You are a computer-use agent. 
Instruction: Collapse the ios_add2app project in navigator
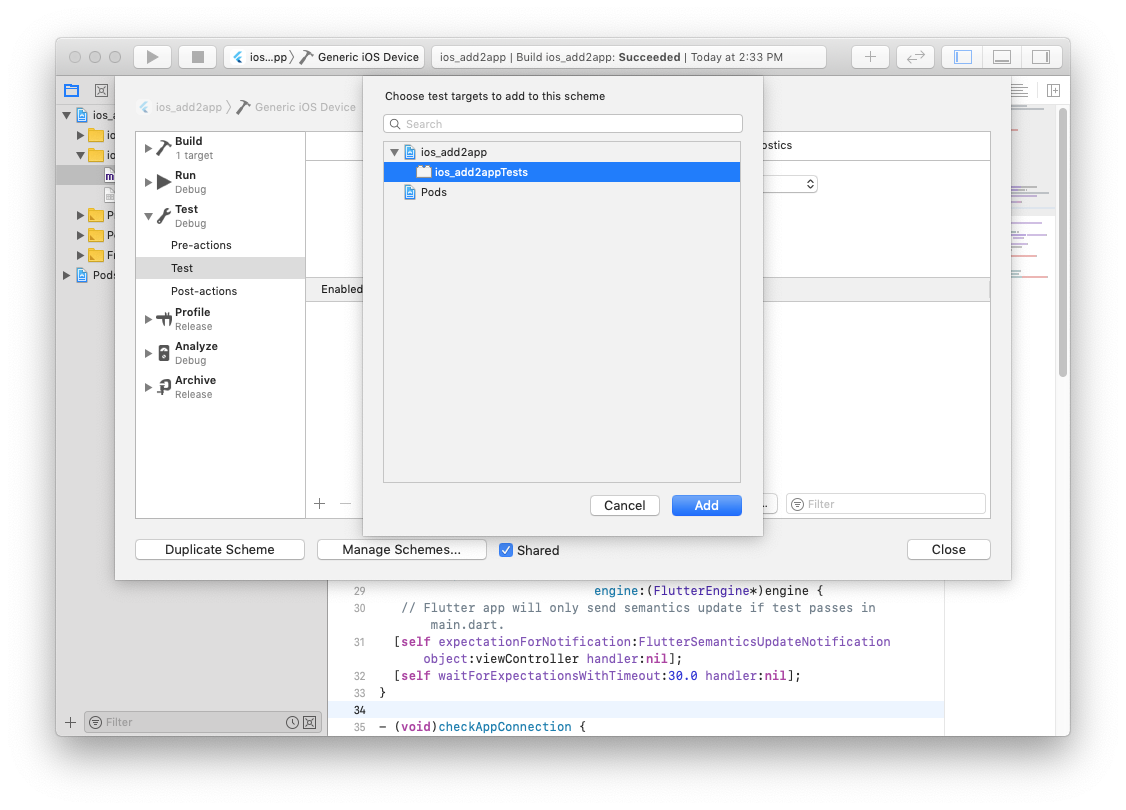pyautogui.click(x=66, y=115)
